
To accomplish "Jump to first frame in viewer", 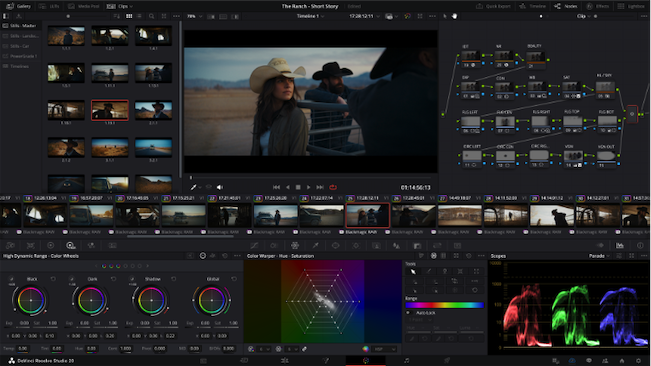I will [276, 188].
